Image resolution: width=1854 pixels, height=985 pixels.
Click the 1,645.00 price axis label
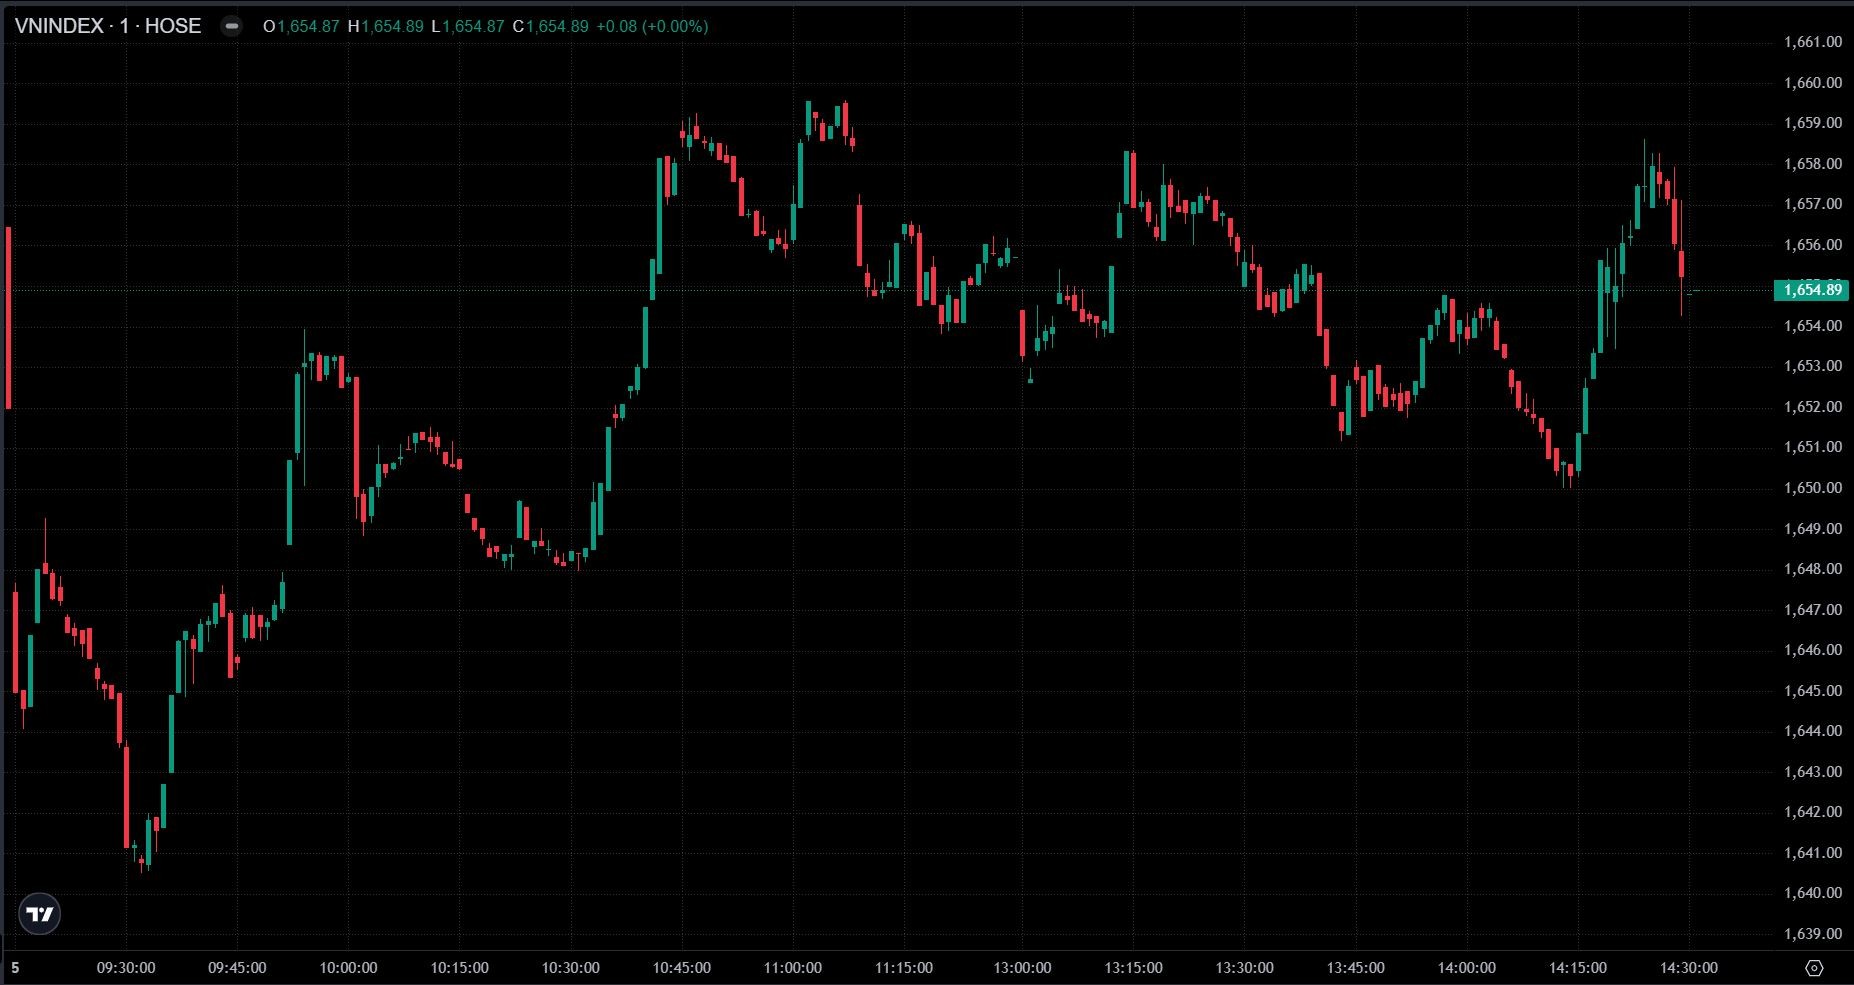pyautogui.click(x=1812, y=691)
